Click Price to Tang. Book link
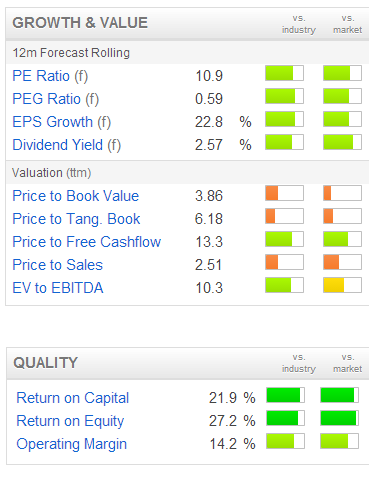Viewport: 369px width, 478px height. pyautogui.click(x=76, y=219)
